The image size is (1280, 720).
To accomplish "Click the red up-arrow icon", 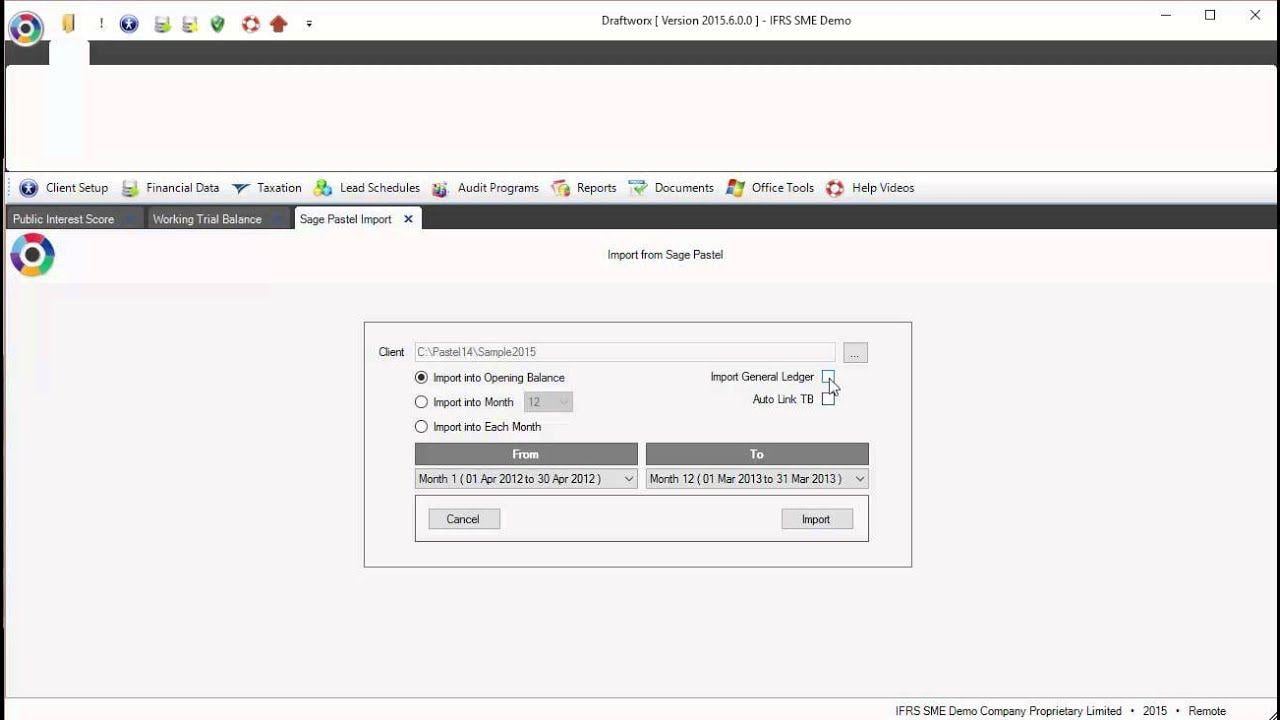I will pyautogui.click(x=278, y=23).
